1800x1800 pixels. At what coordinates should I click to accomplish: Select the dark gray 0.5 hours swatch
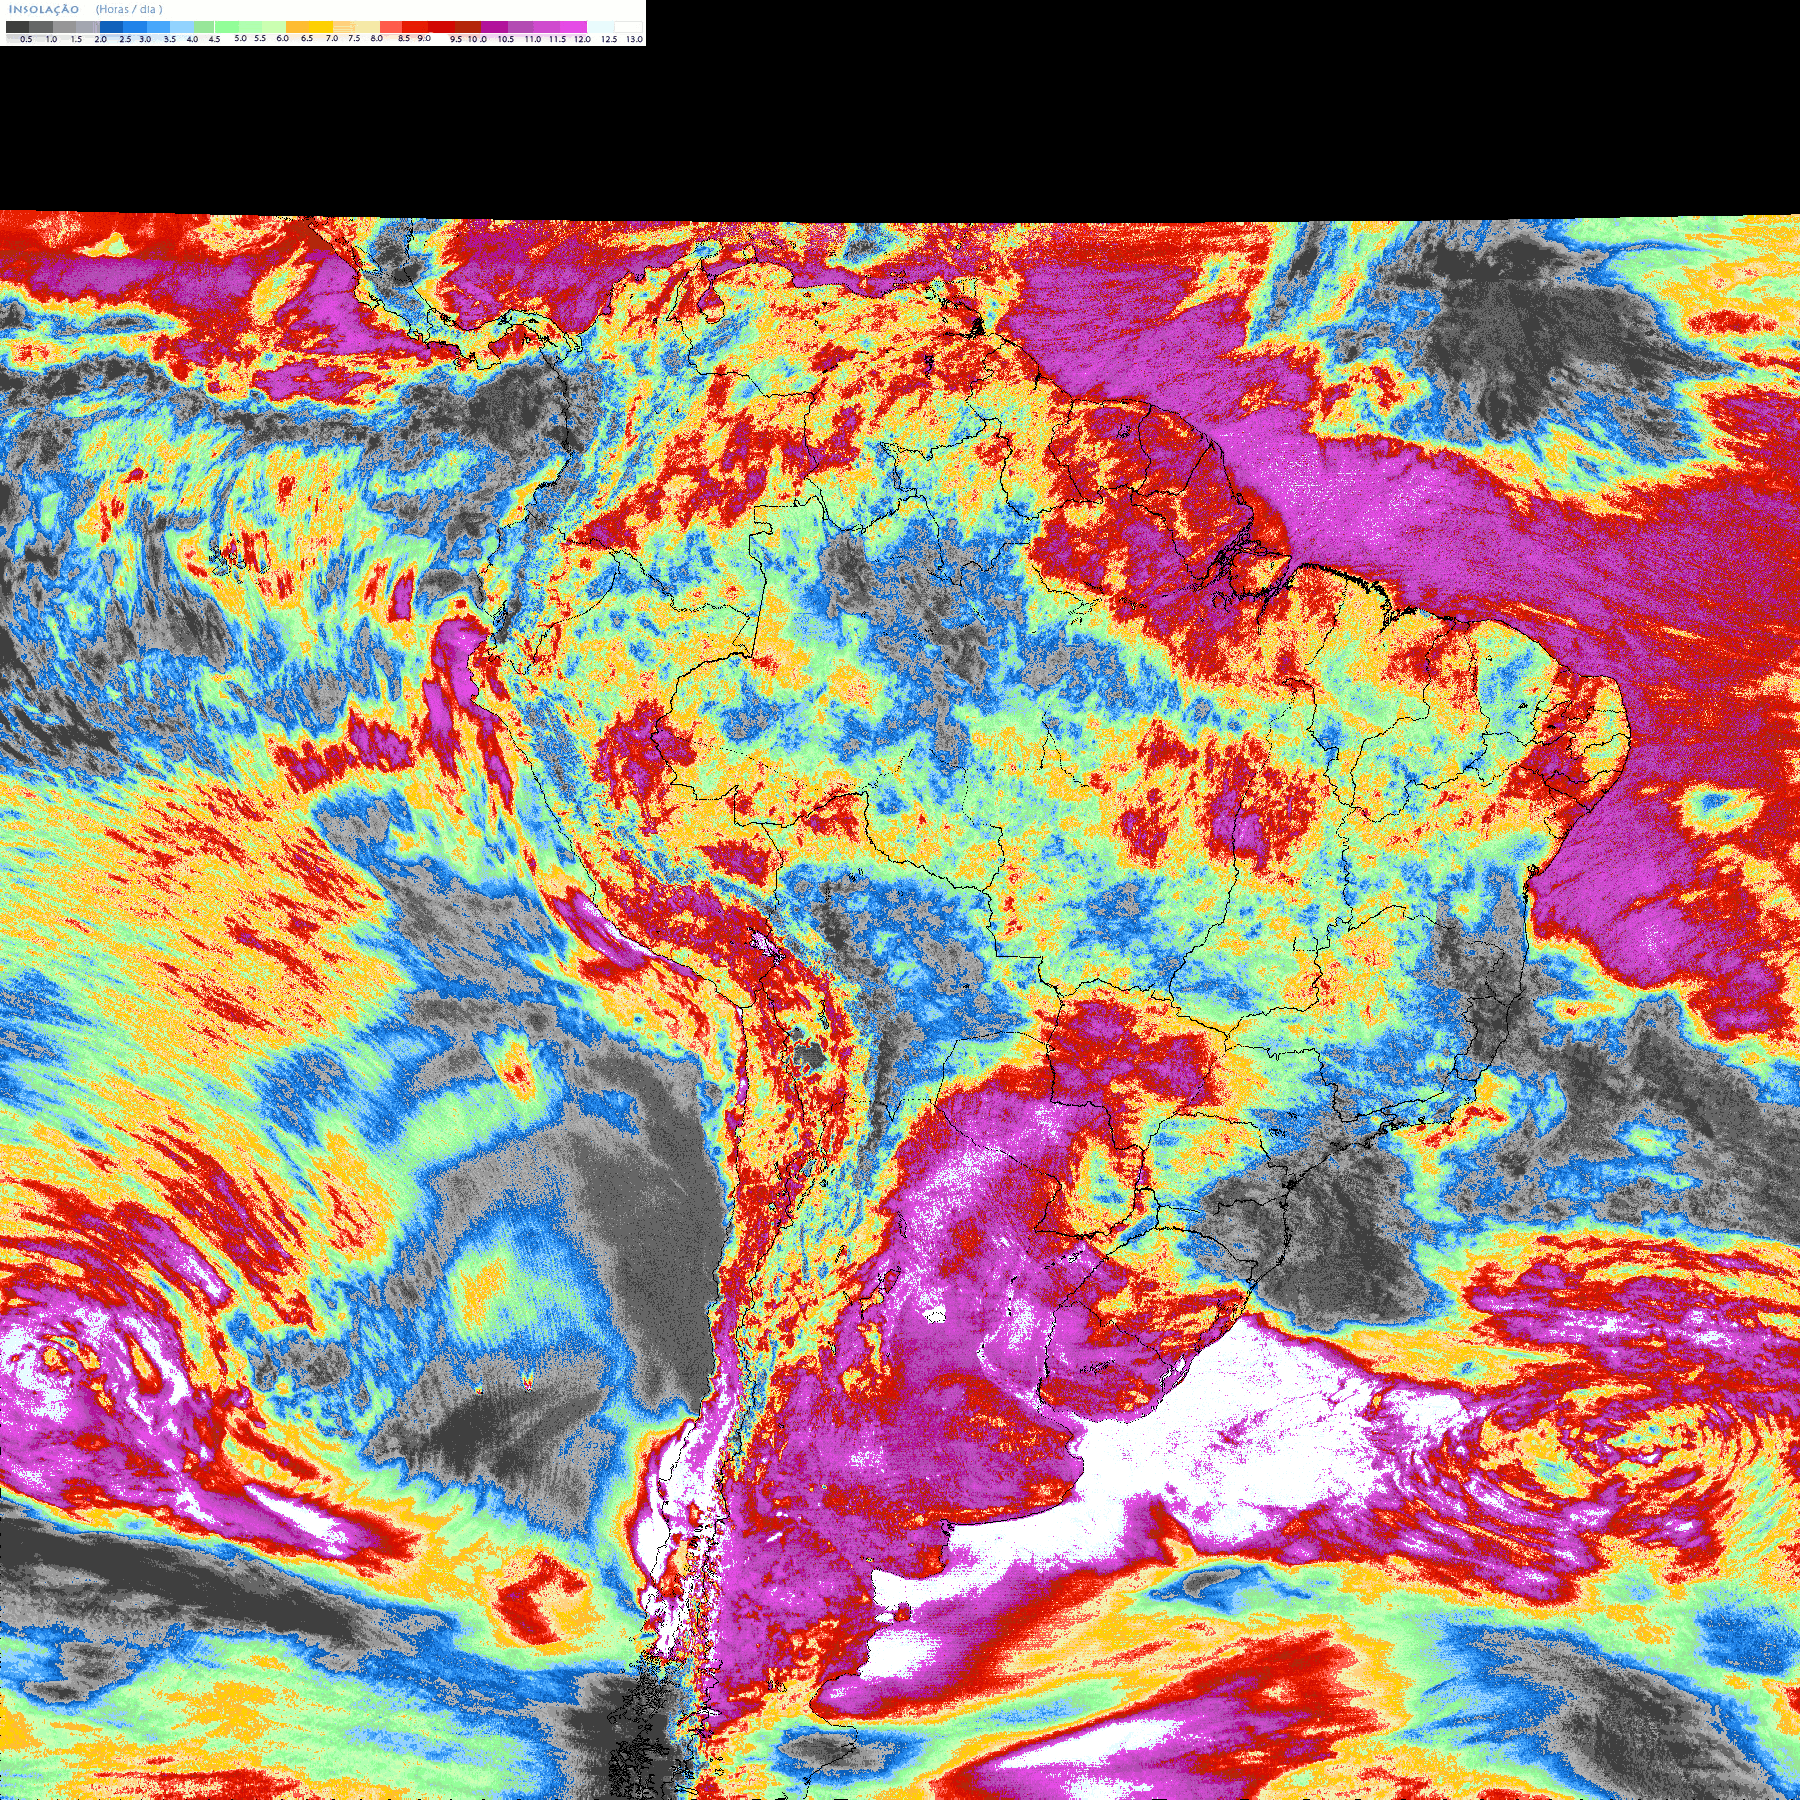point(17,27)
